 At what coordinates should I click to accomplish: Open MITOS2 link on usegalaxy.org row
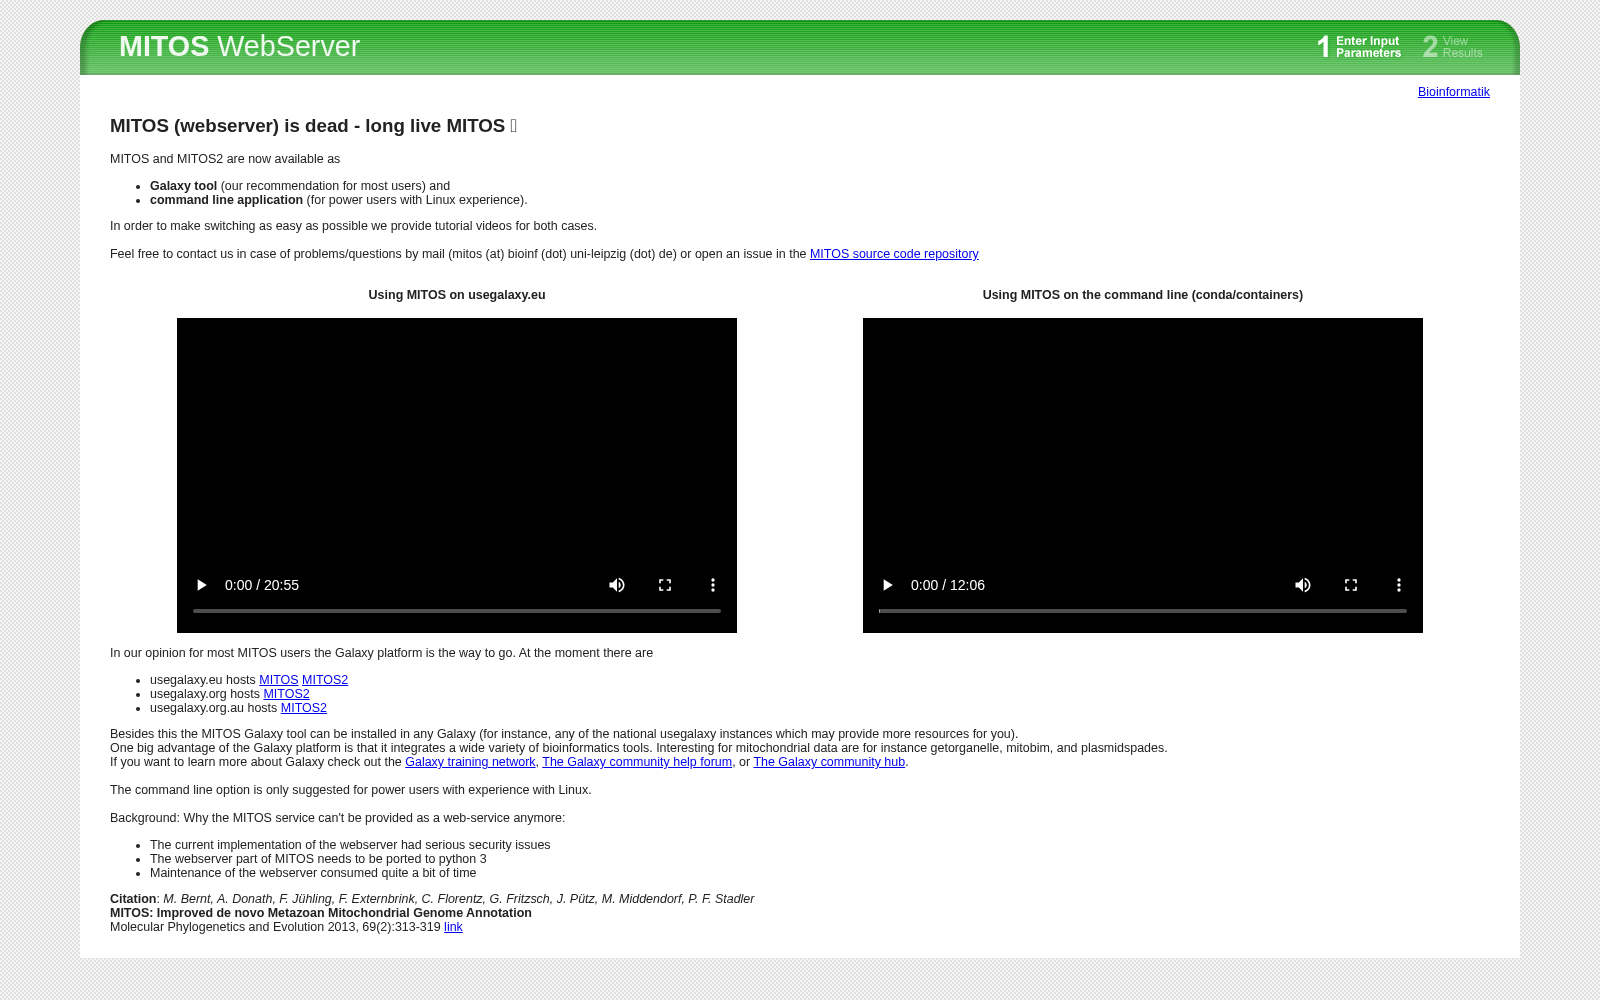[x=286, y=694]
